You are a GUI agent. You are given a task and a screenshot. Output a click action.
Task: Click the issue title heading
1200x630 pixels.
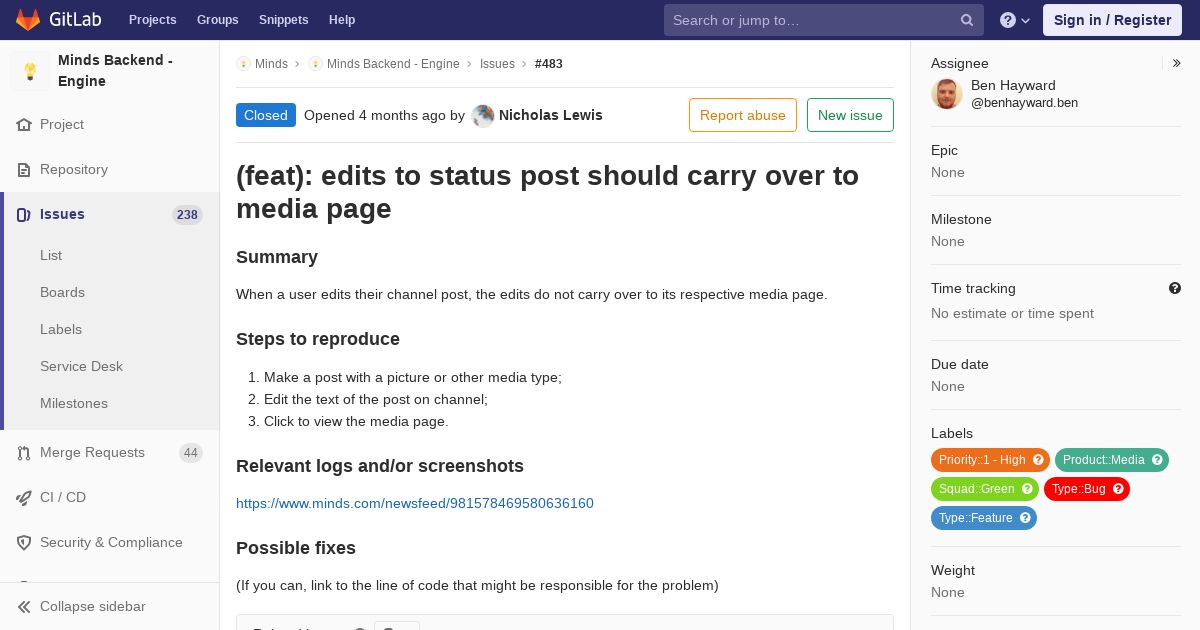point(547,192)
